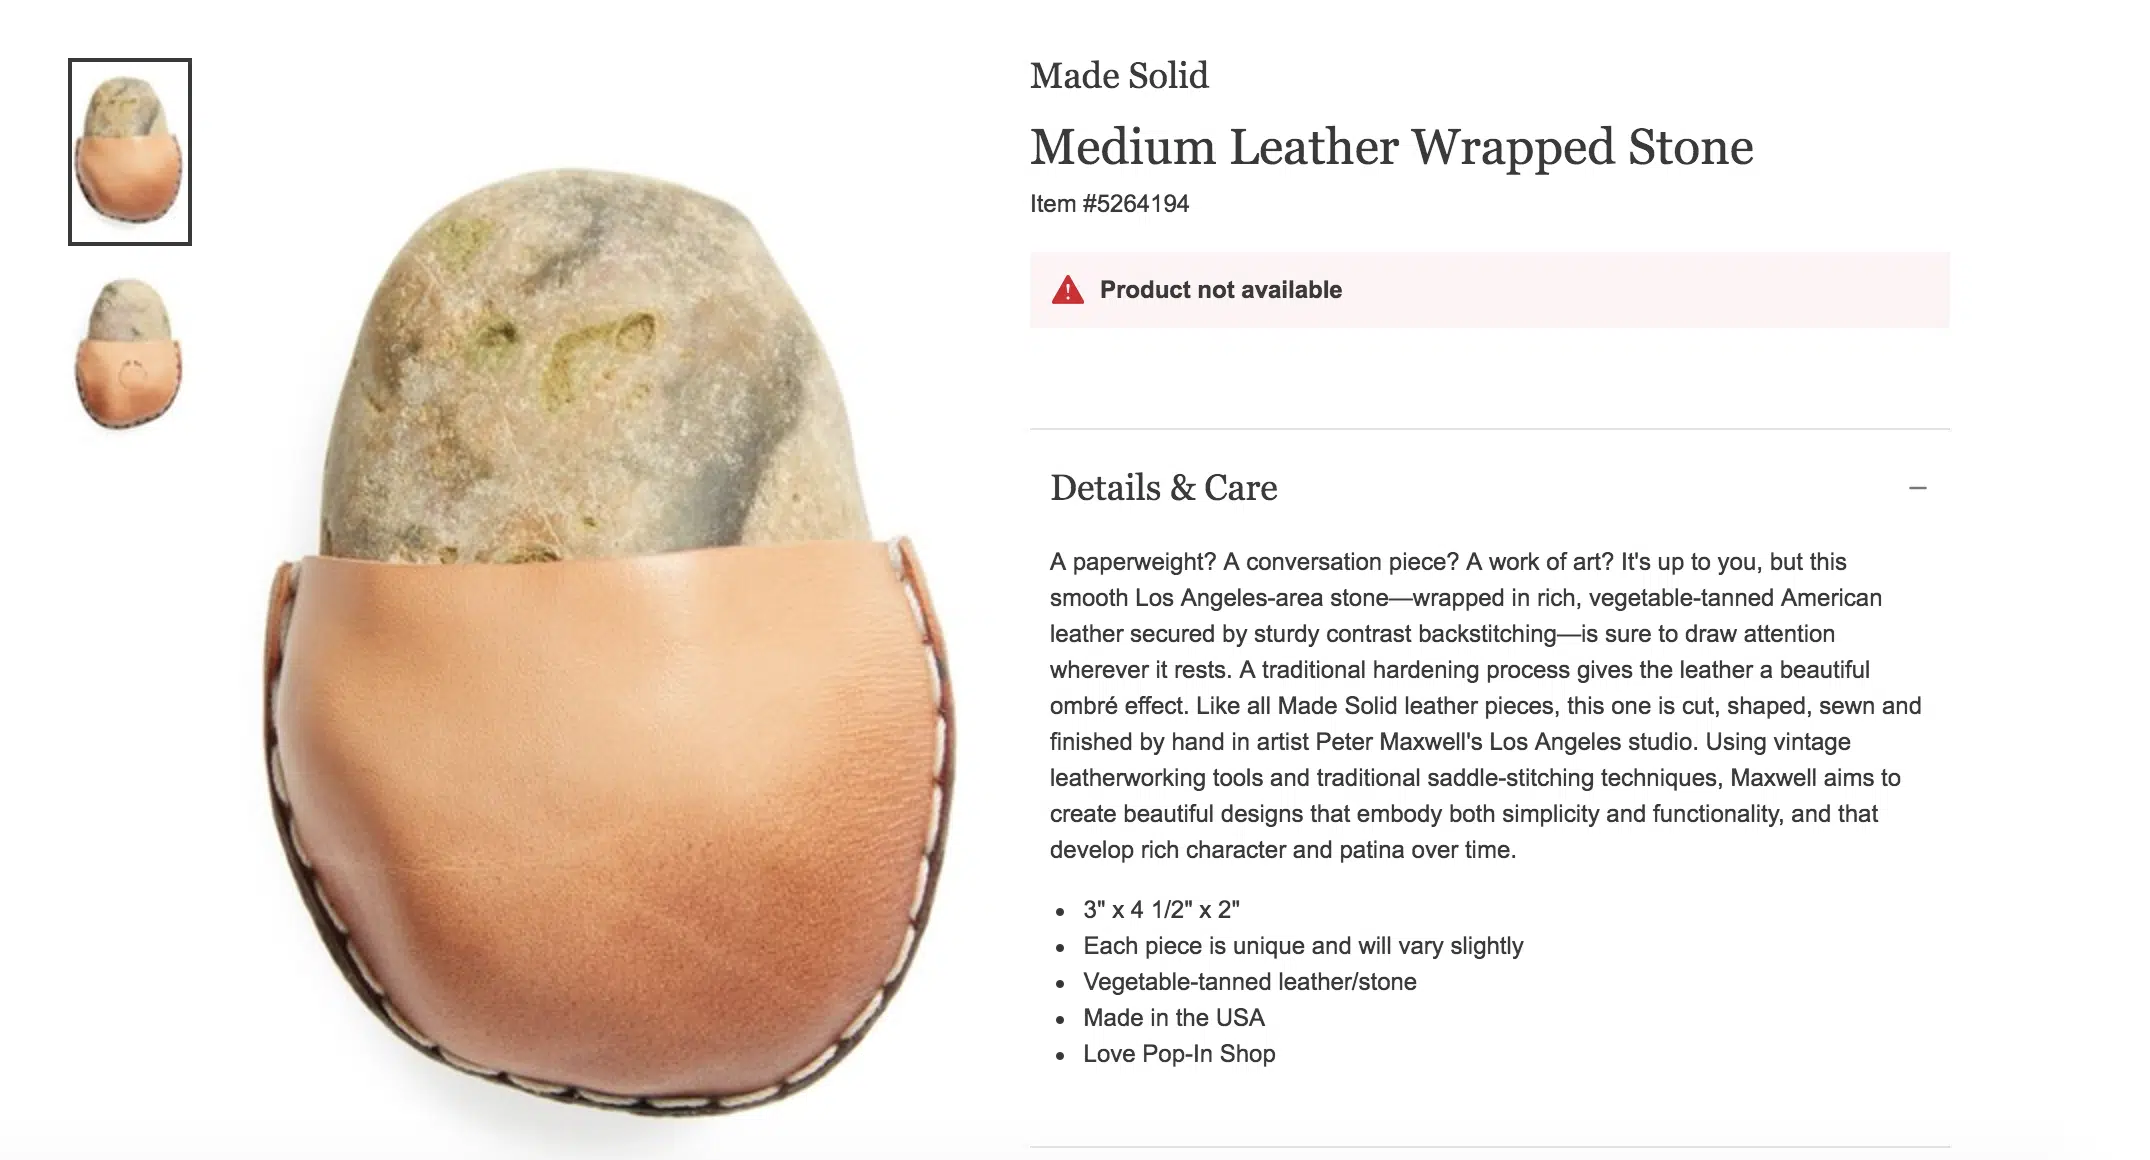Click the Made in the USA bullet

[1173, 1018]
